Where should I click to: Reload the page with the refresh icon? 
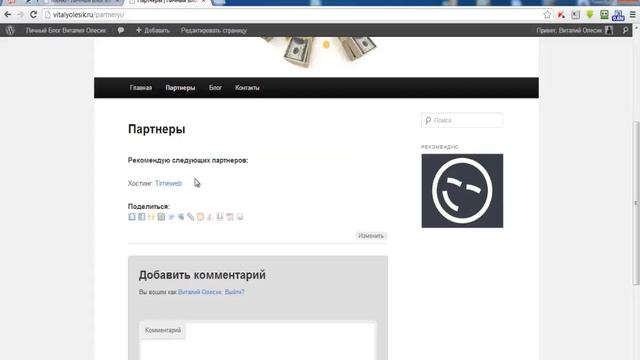point(33,15)
